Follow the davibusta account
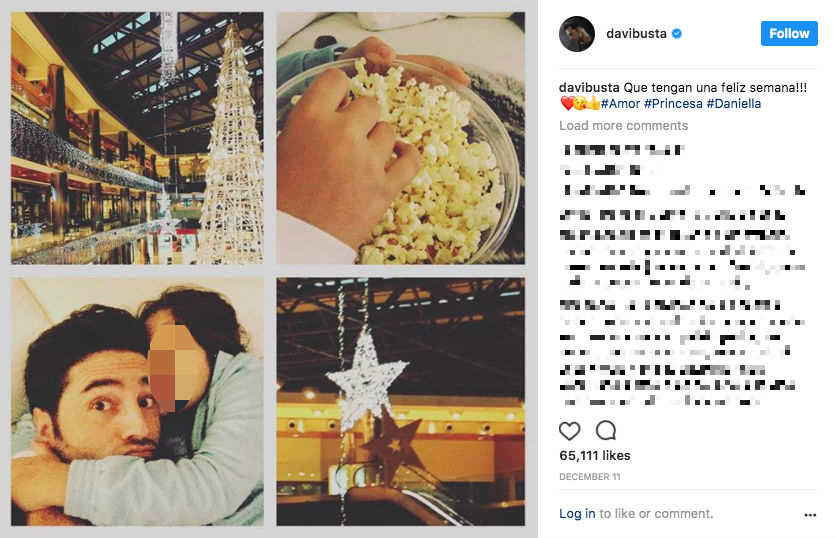 pos(789,34)
